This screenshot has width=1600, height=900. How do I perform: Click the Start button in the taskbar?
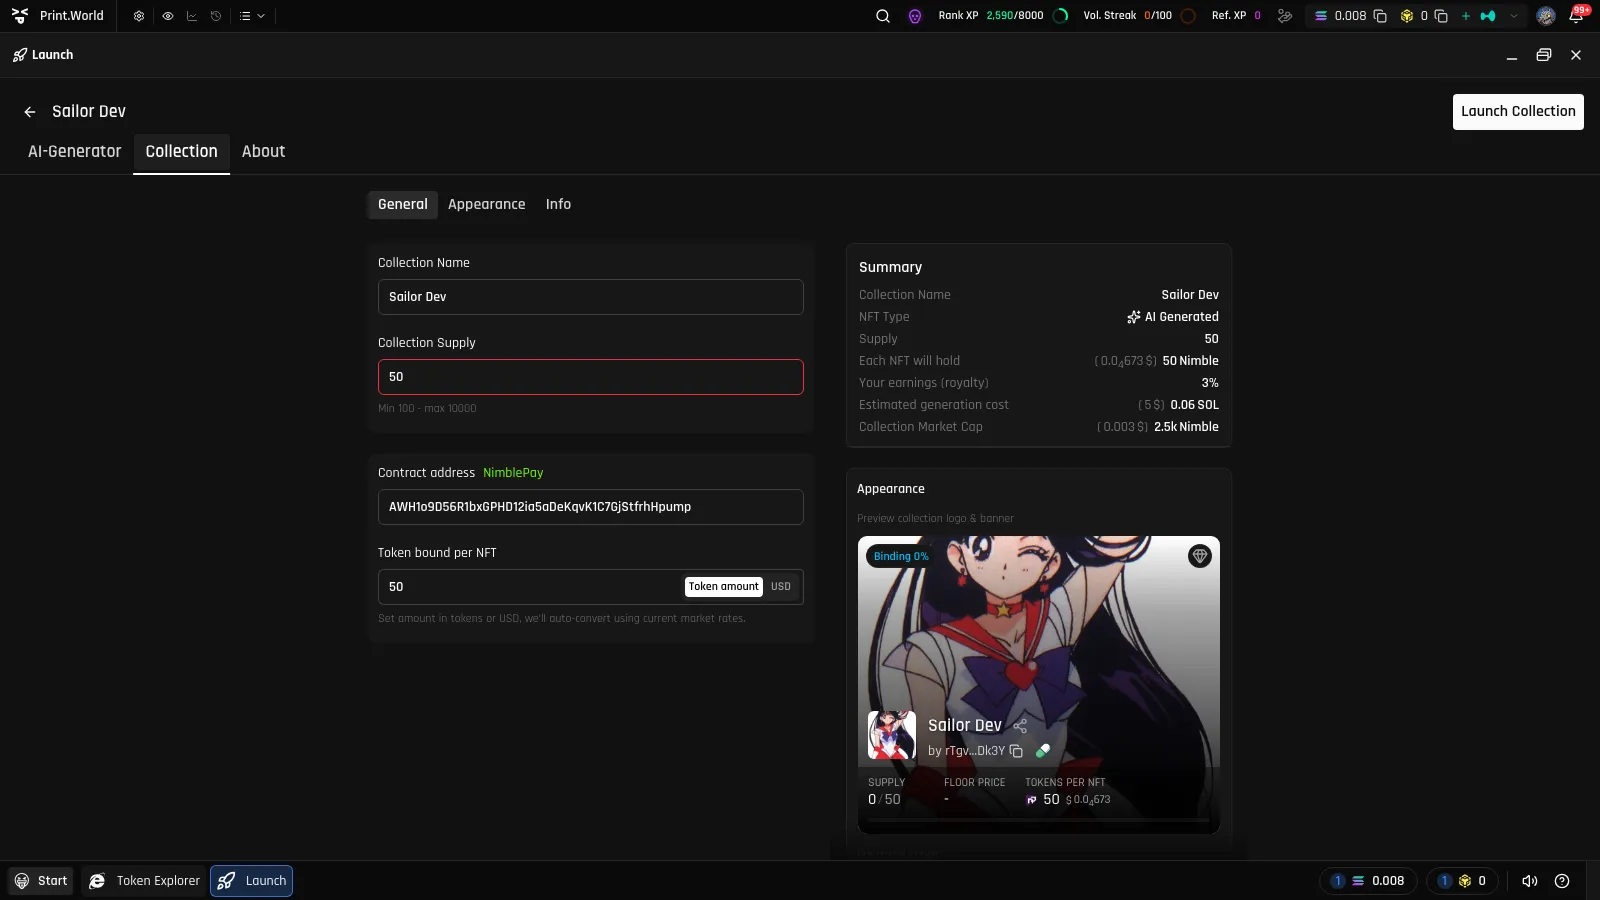pos(41,881)
